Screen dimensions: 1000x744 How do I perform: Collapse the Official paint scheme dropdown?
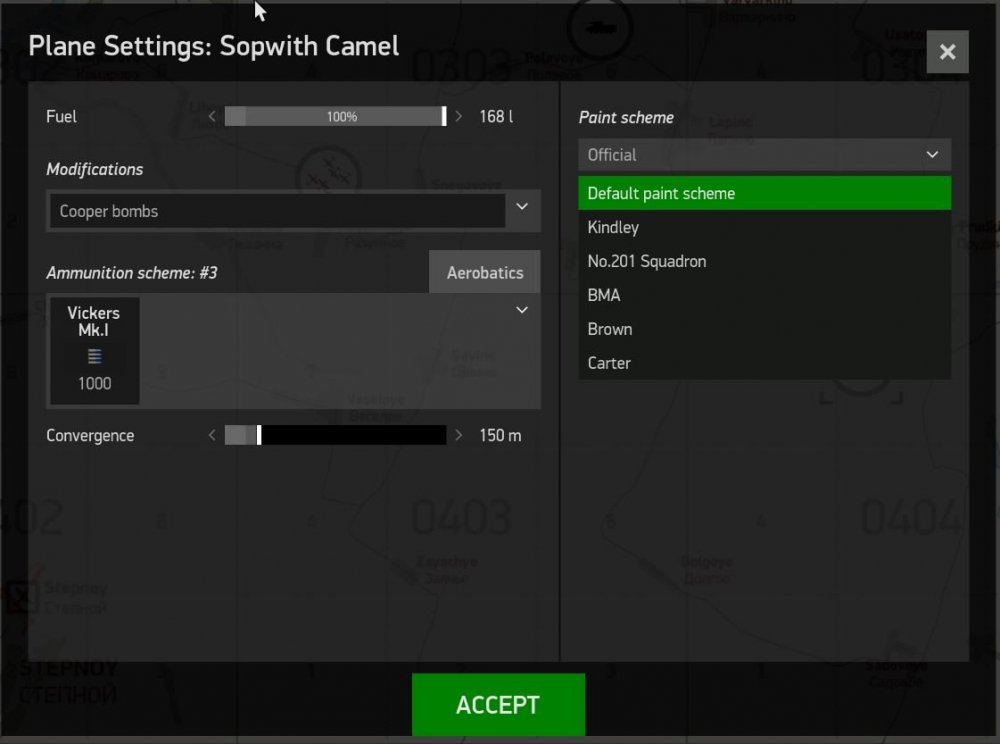coord(931,155)
